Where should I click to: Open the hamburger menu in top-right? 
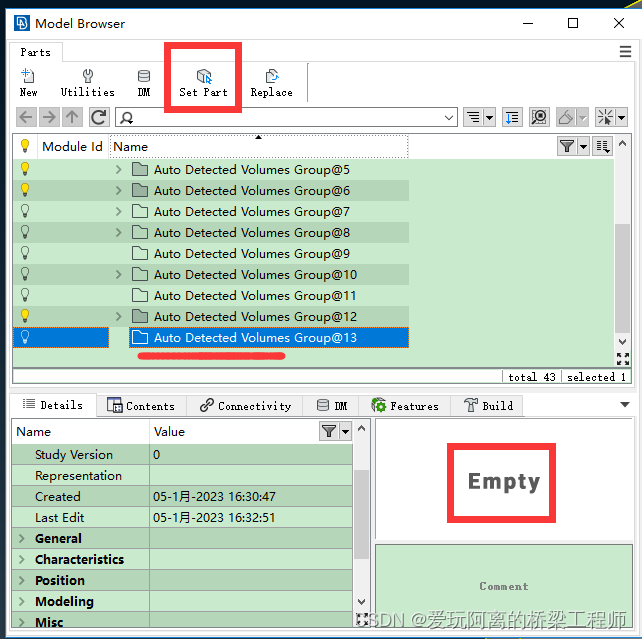(625, 52)
